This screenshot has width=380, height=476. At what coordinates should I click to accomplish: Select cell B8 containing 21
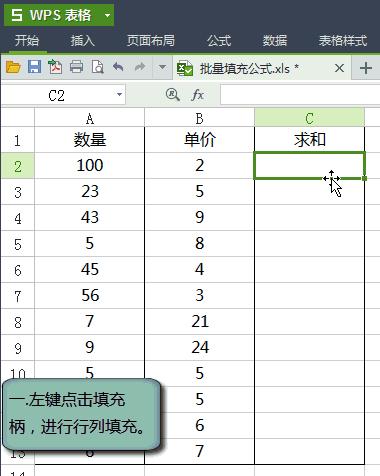(199, 322)
